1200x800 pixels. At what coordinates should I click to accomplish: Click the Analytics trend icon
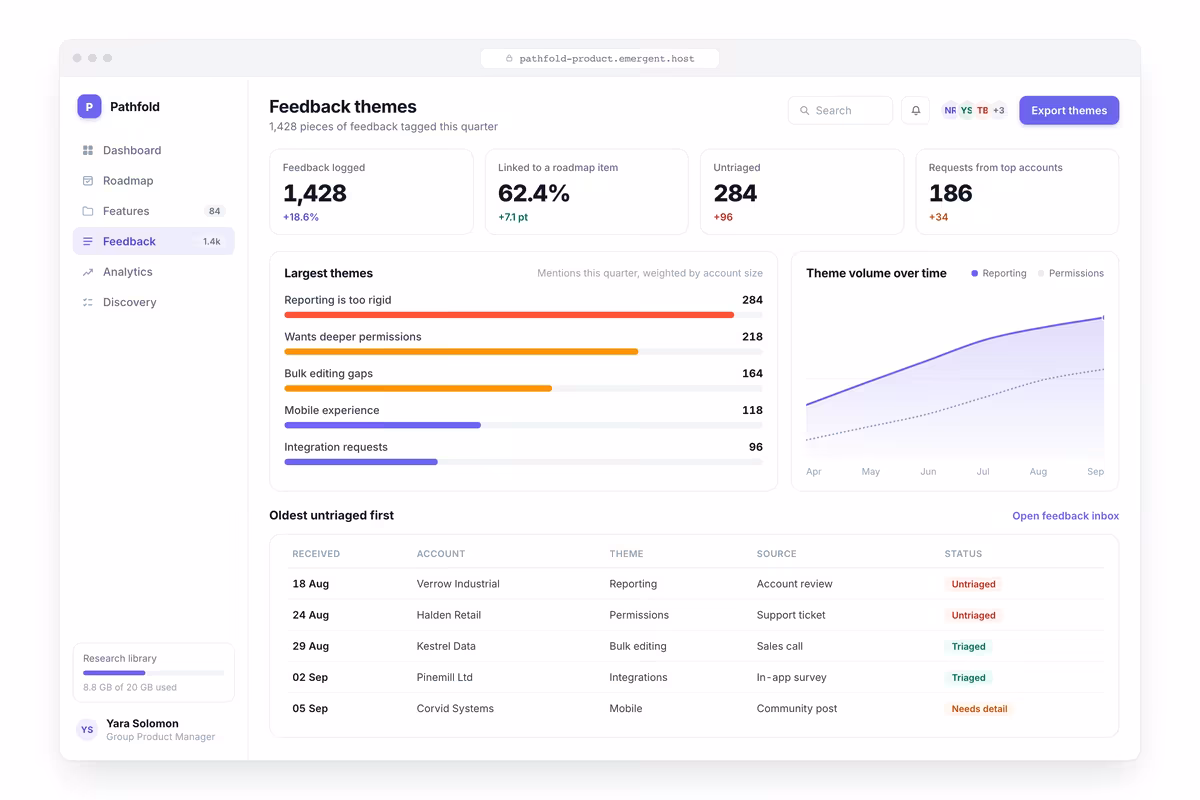[x=88, y=272]
